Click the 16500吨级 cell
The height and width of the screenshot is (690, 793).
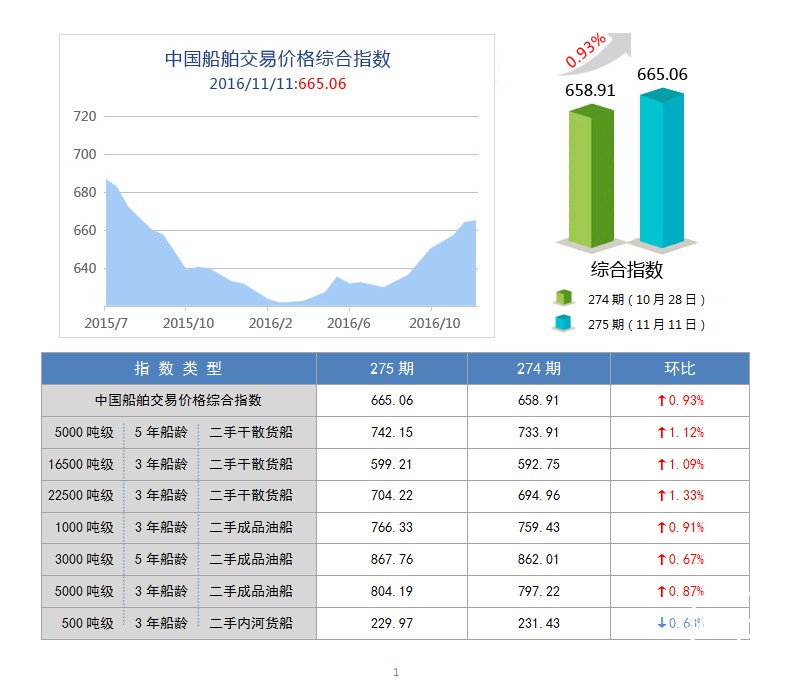tap(81, 464)
